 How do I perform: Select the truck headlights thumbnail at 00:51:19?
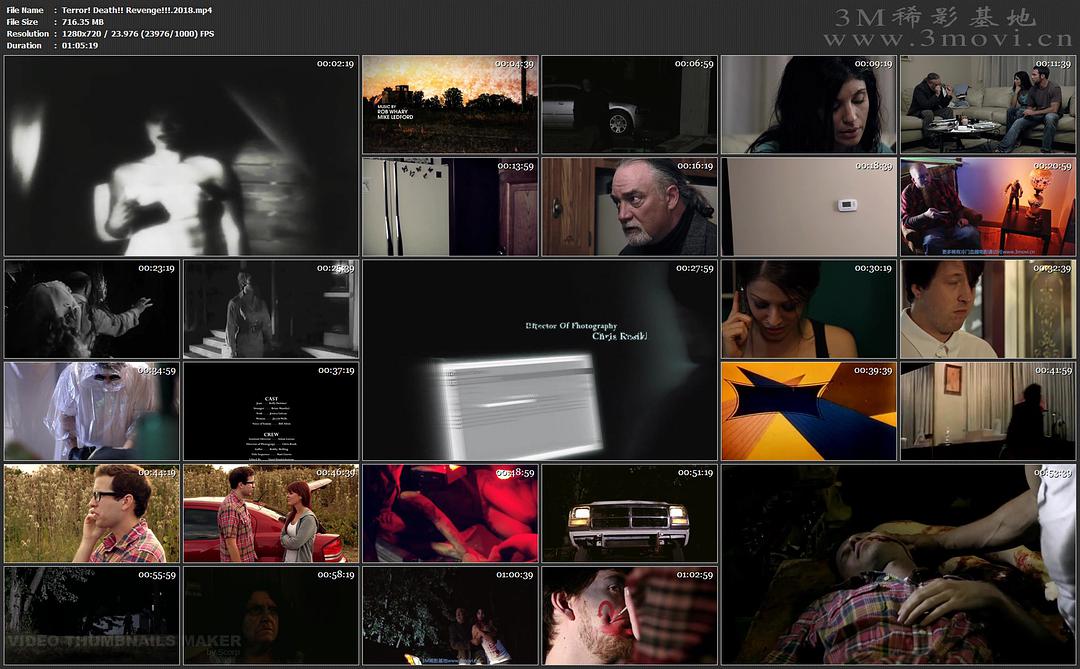pyautogui.click(x=629, y=514)
